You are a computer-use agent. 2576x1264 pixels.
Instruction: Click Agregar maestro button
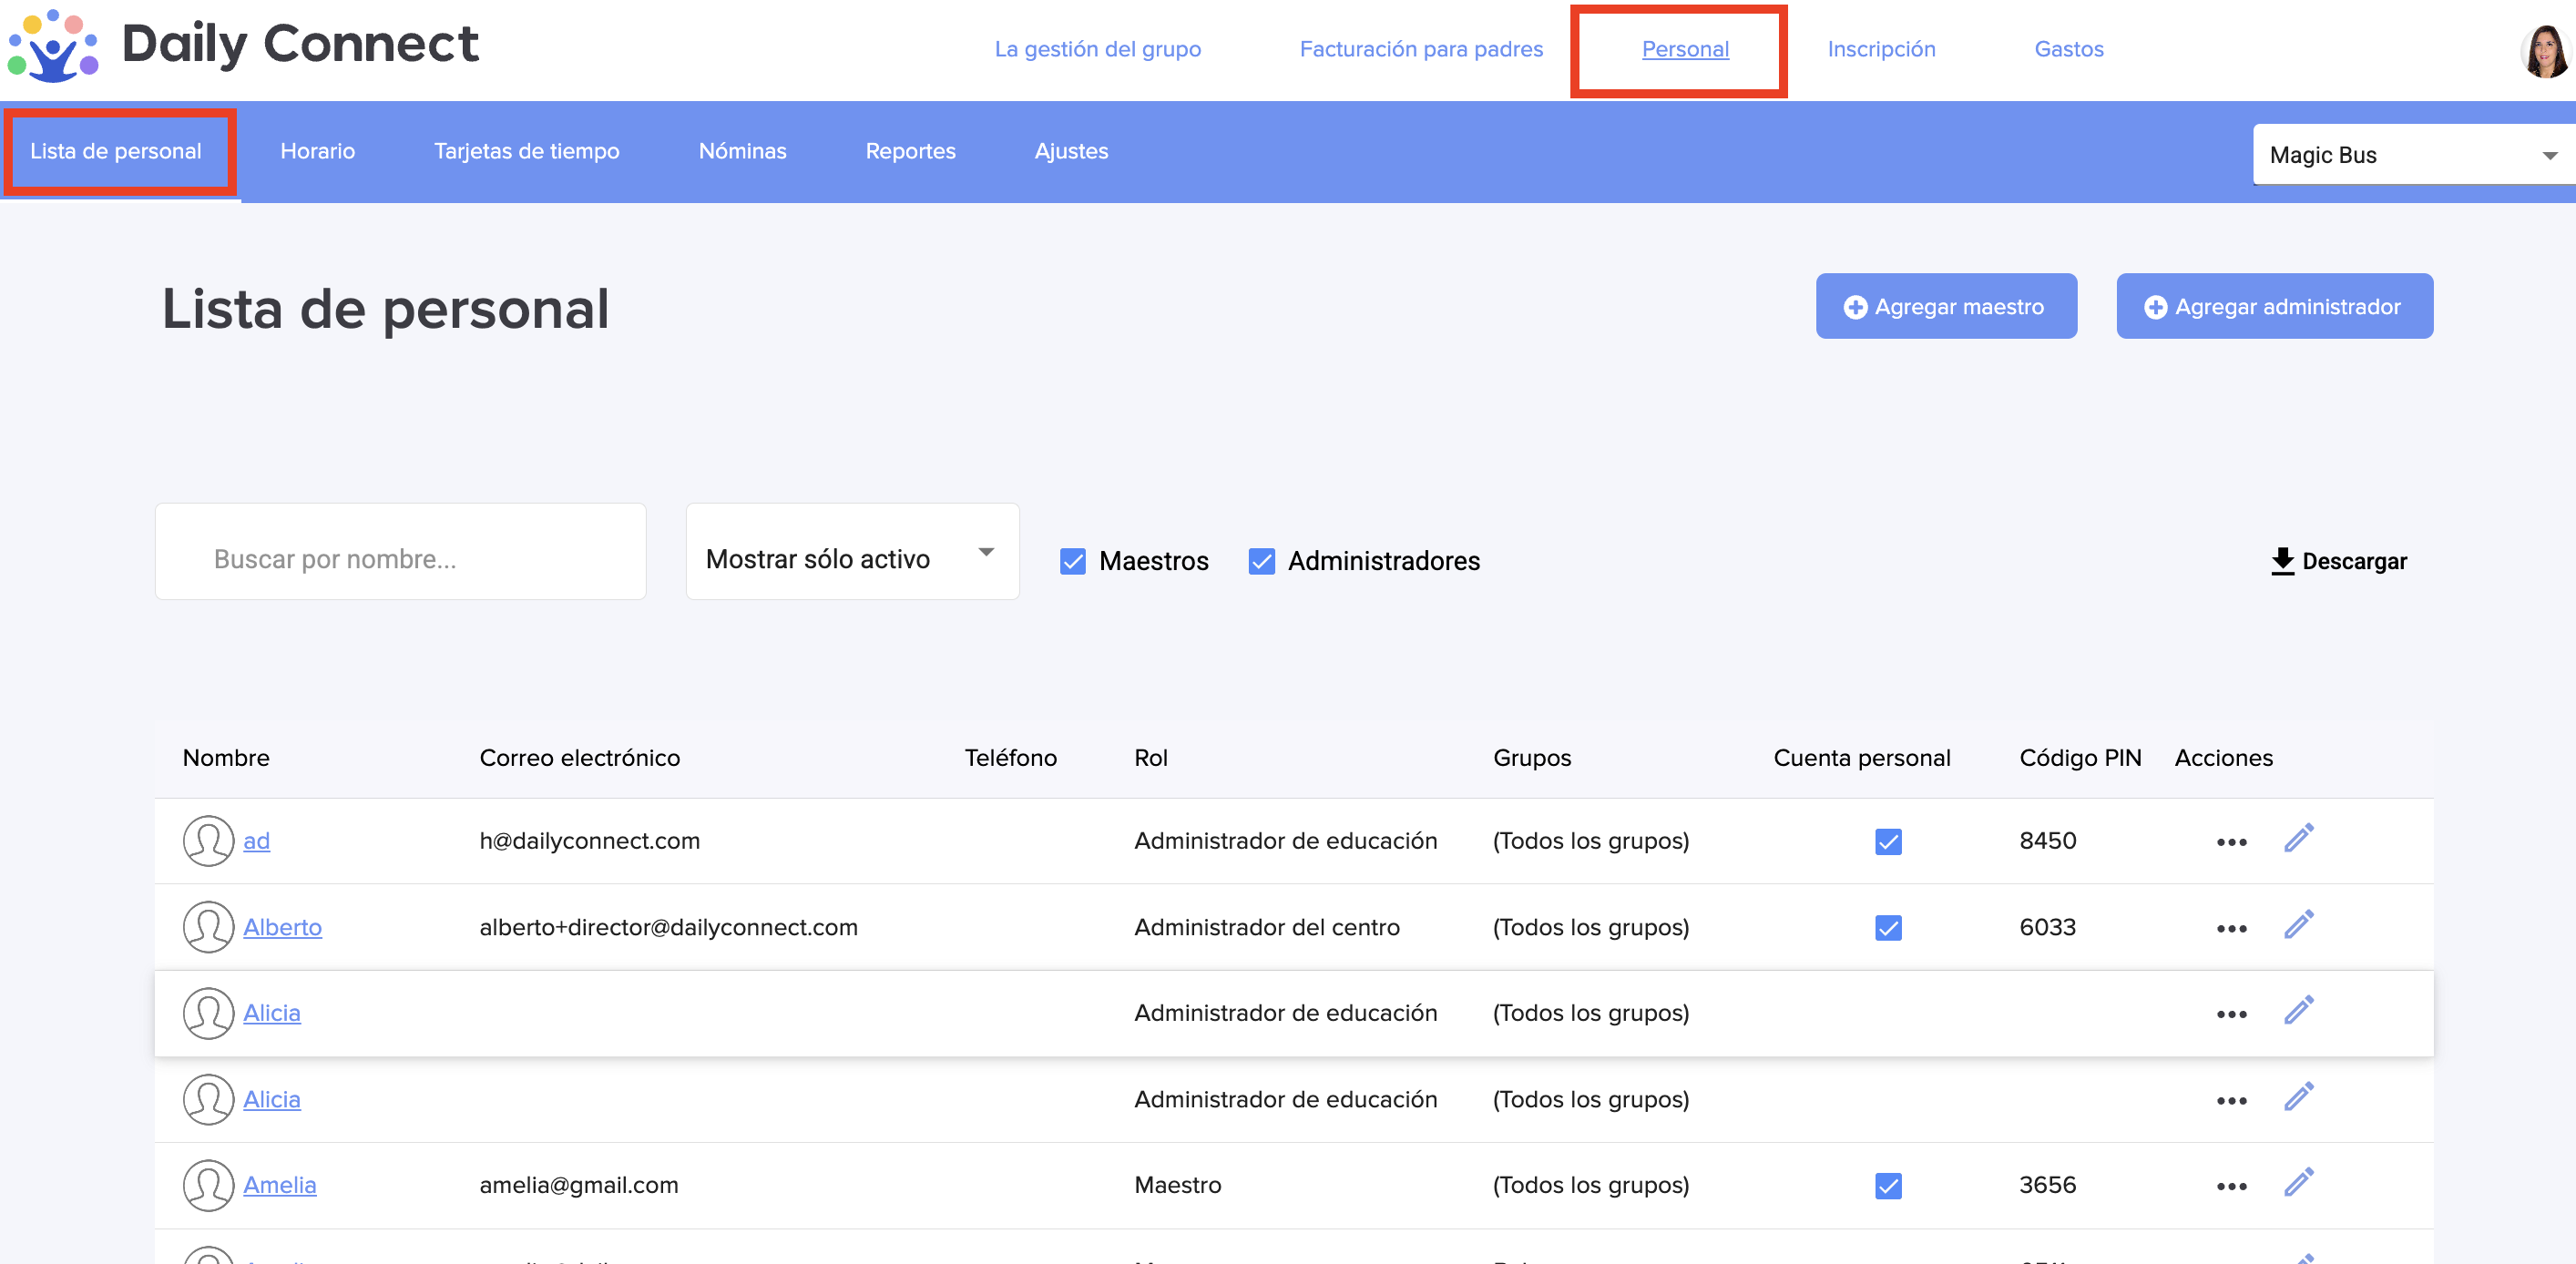pyautogui.click(x=1945, y=306)
